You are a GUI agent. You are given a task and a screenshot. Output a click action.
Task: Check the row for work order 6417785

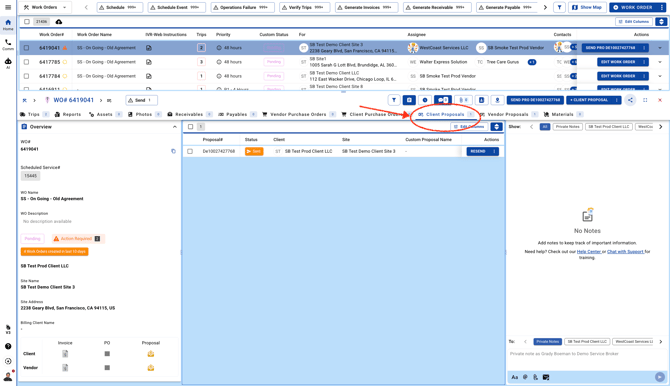pyautogui.click(x=26, y=62)
